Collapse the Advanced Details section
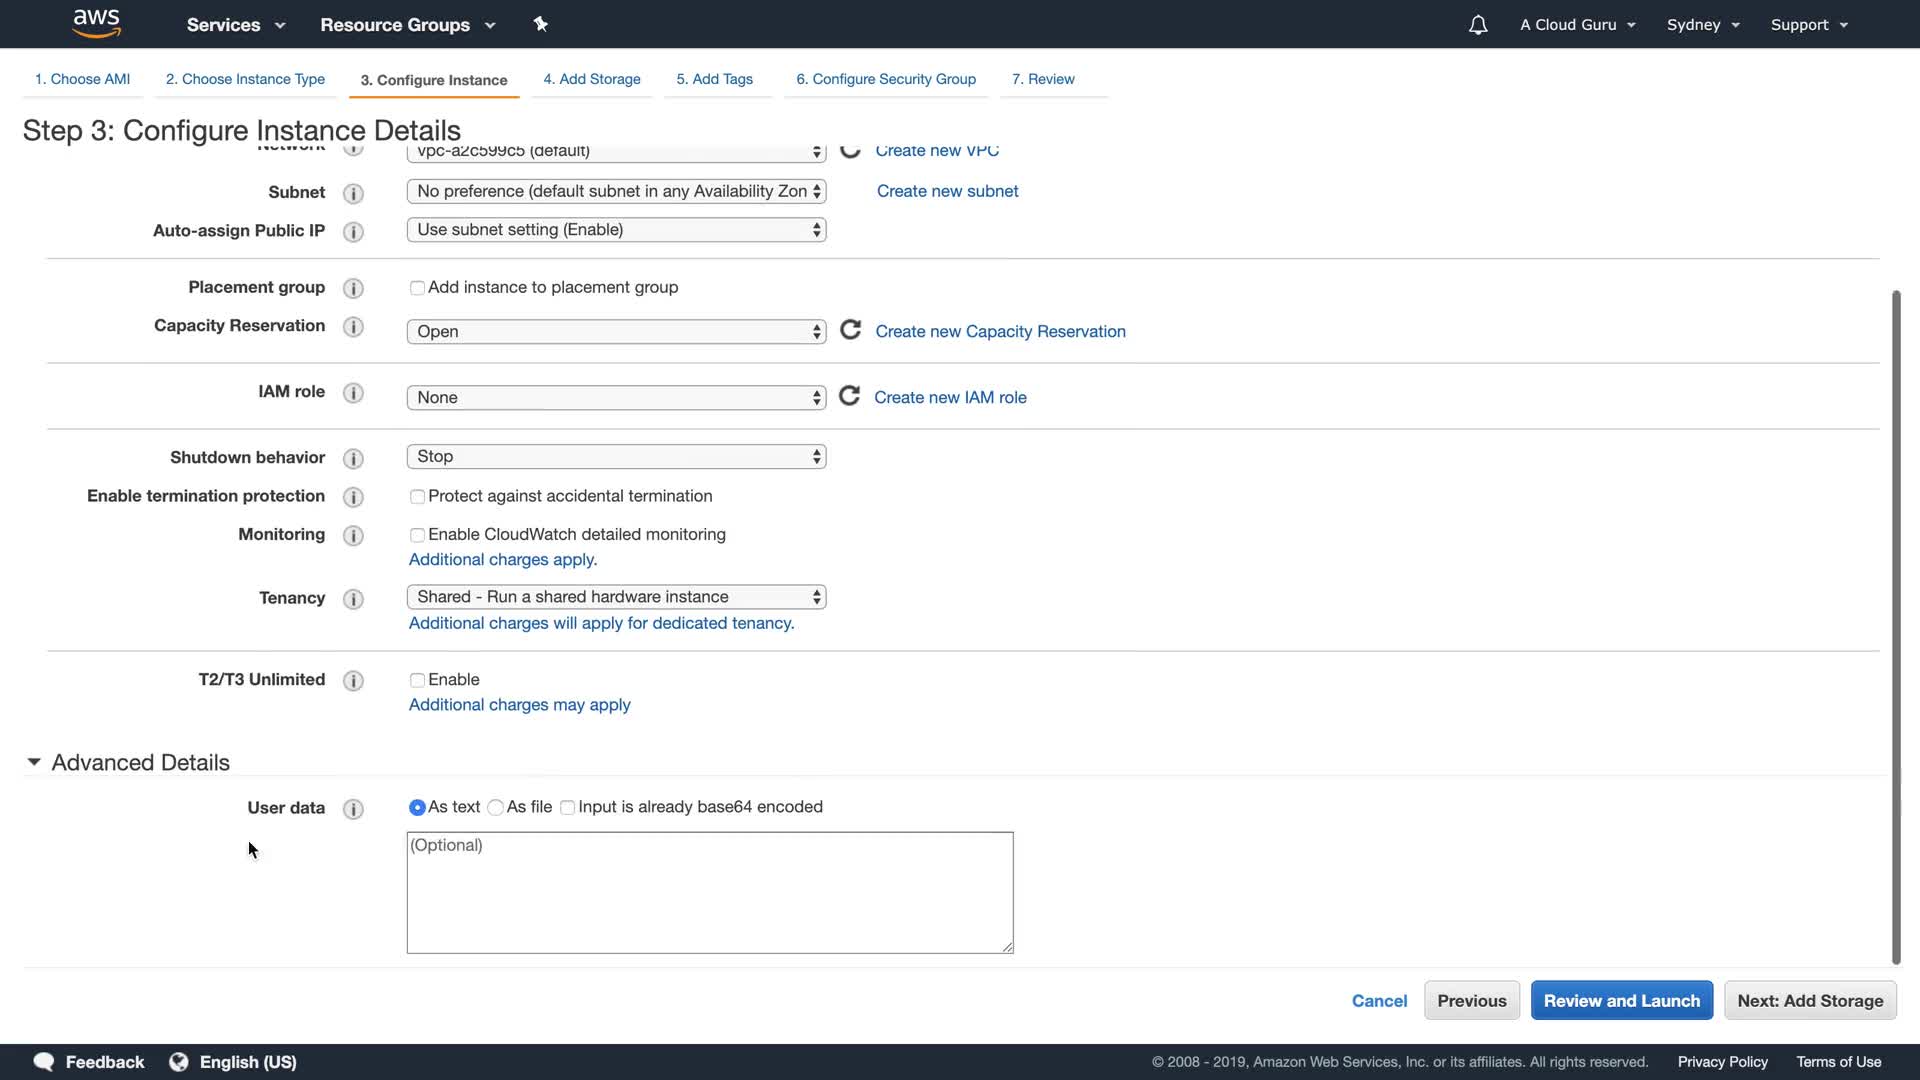This screenshot has width=1920, height=1080. click(34, 762)
